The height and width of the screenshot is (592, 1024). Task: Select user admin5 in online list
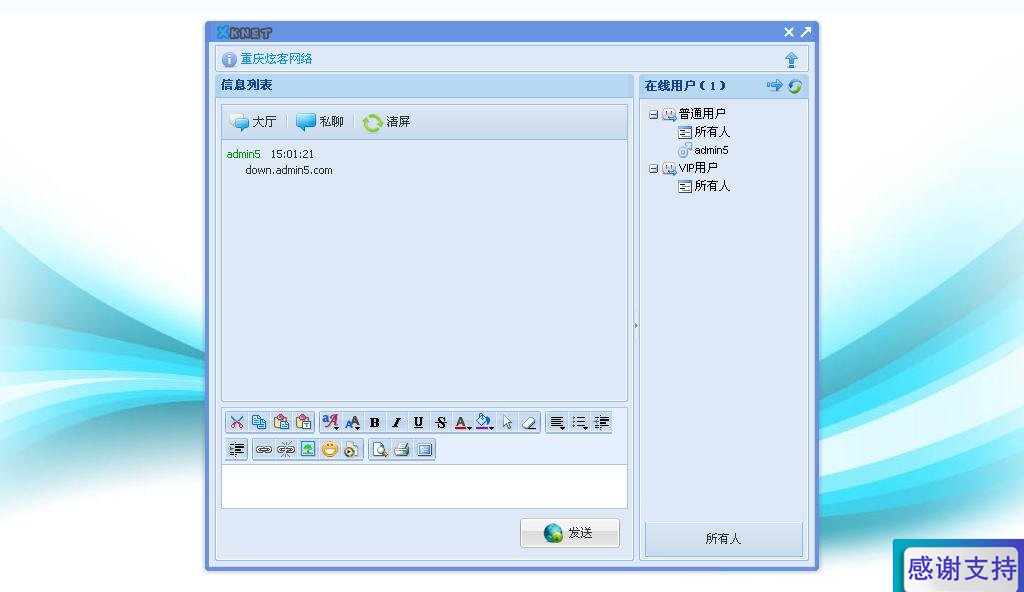(x=711, y=150)
